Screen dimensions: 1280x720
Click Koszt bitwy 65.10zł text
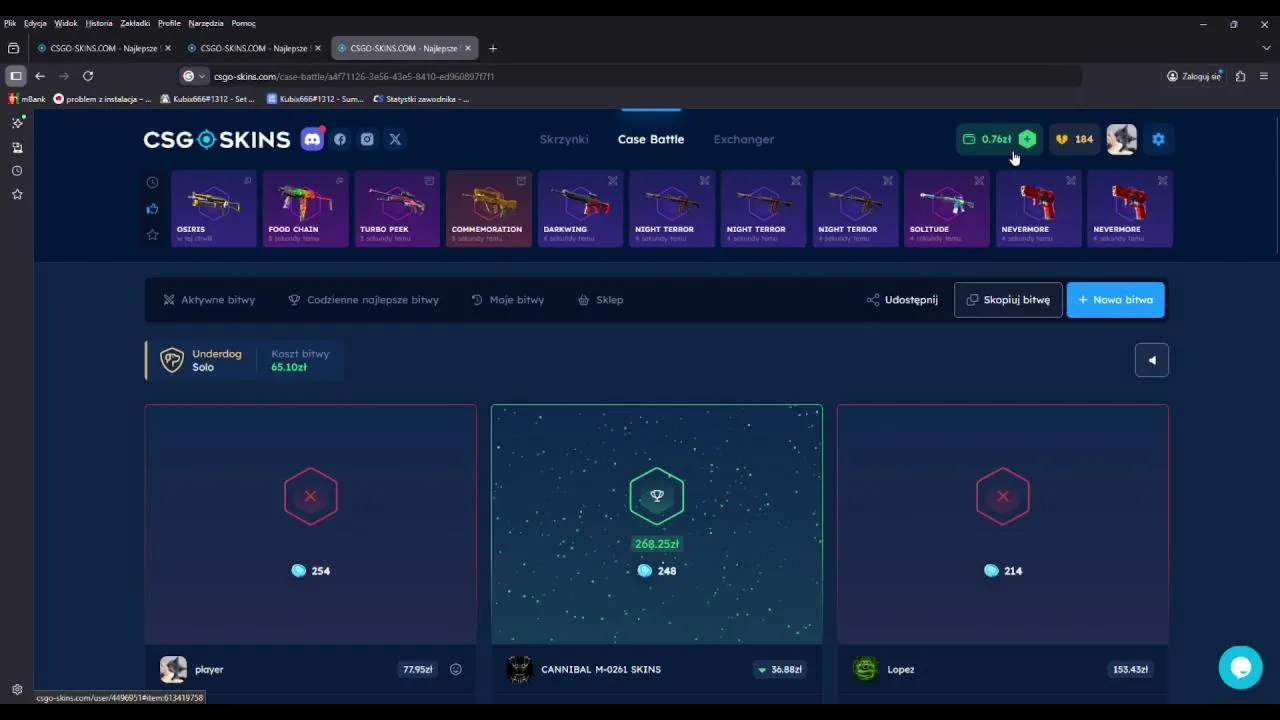299,361
